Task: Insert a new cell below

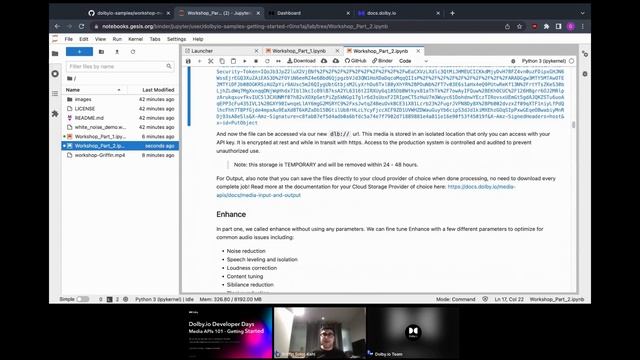Action: (x=200, y=61)
